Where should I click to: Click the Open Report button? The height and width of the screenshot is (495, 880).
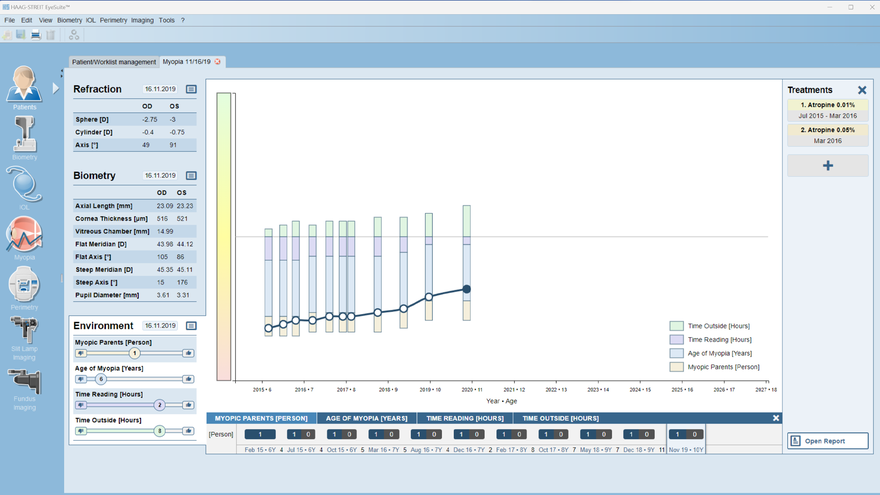[826, 441]
